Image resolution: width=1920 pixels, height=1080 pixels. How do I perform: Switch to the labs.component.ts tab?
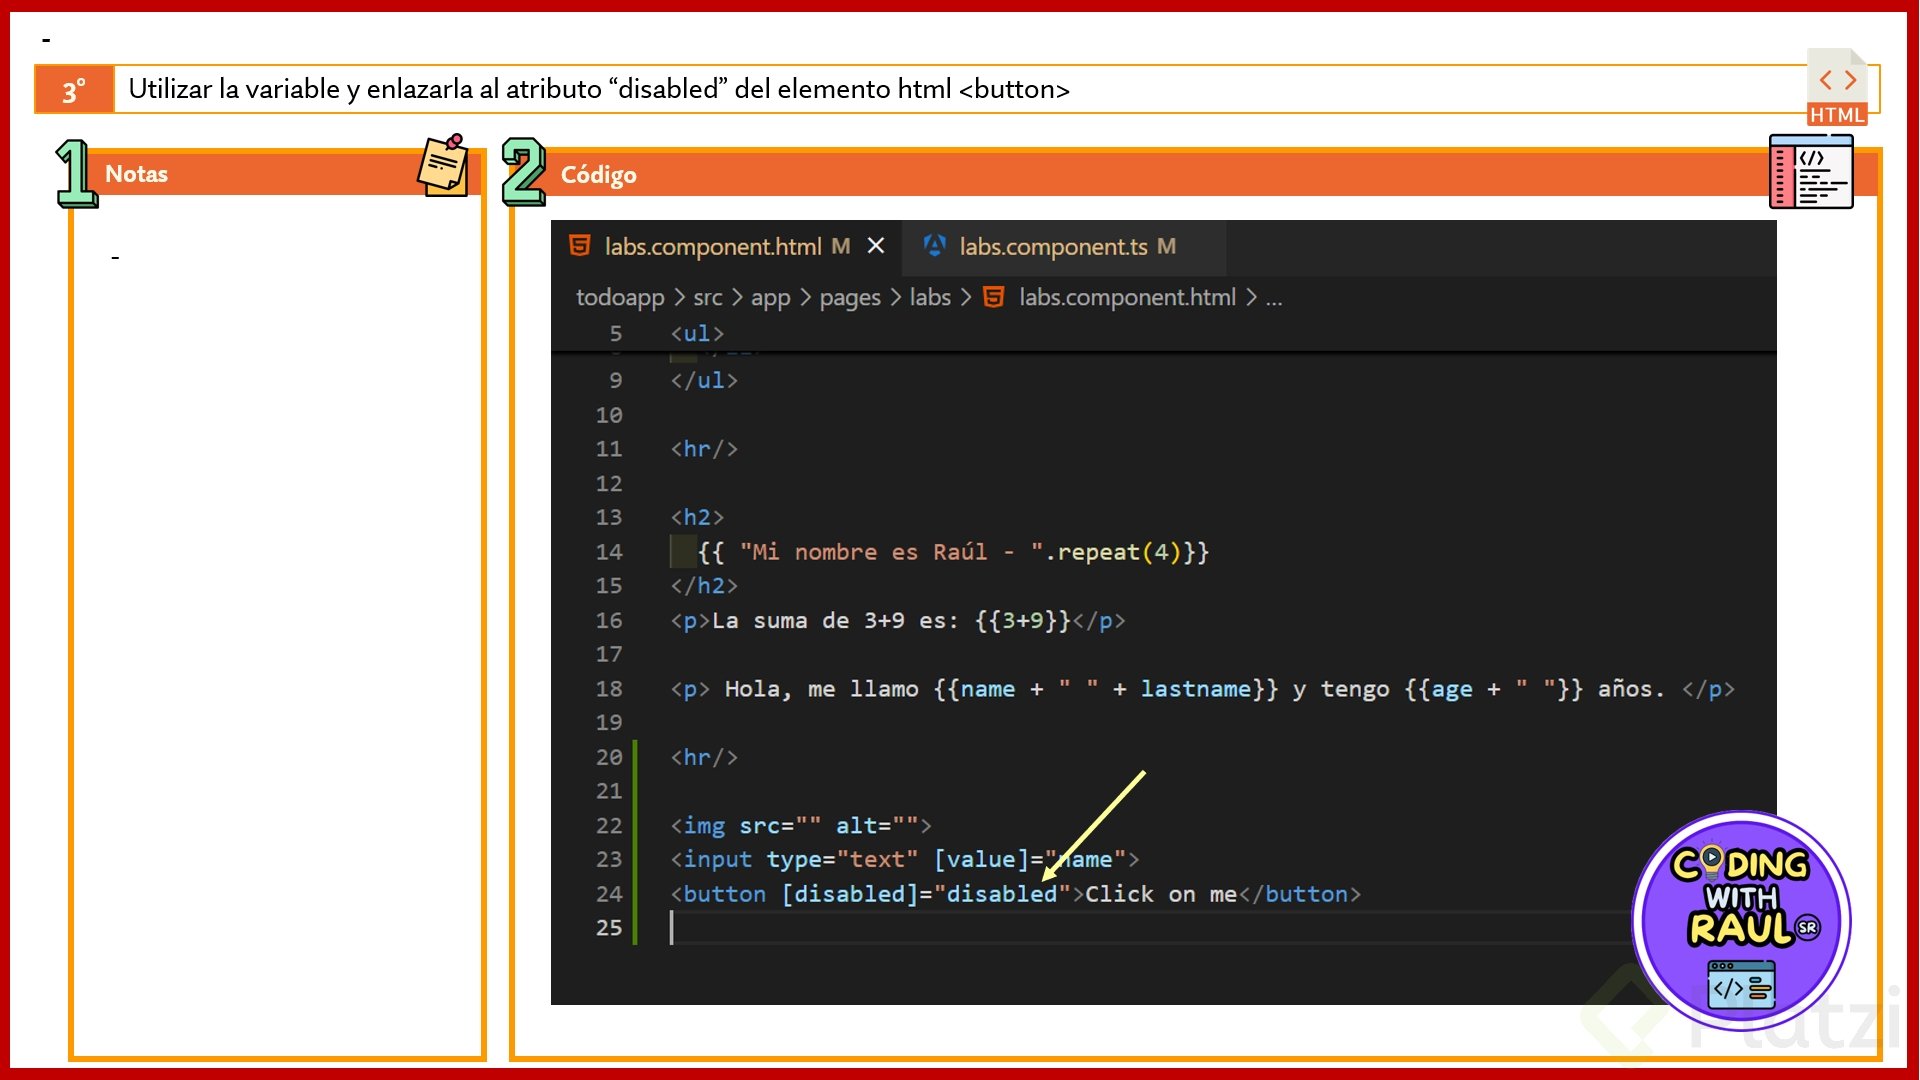coord(1053,246)
